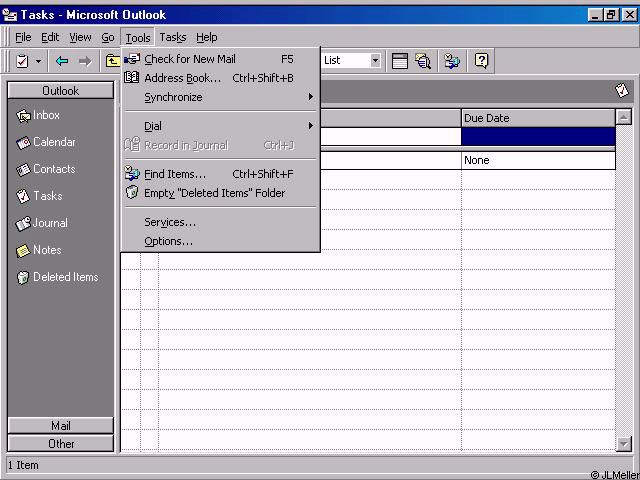The width and height of the screenshot is (640, 480).
Task: Go to Contacts in the Outlook bar
Action: pos(53,170)
